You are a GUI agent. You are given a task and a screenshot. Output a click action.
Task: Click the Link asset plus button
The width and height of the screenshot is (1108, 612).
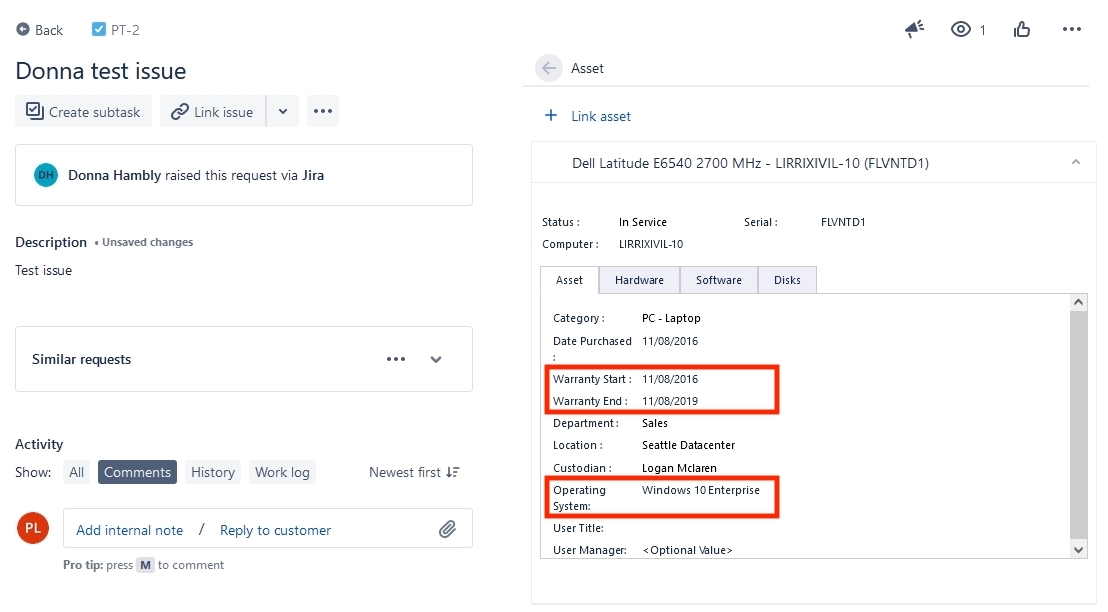(551, 116)
